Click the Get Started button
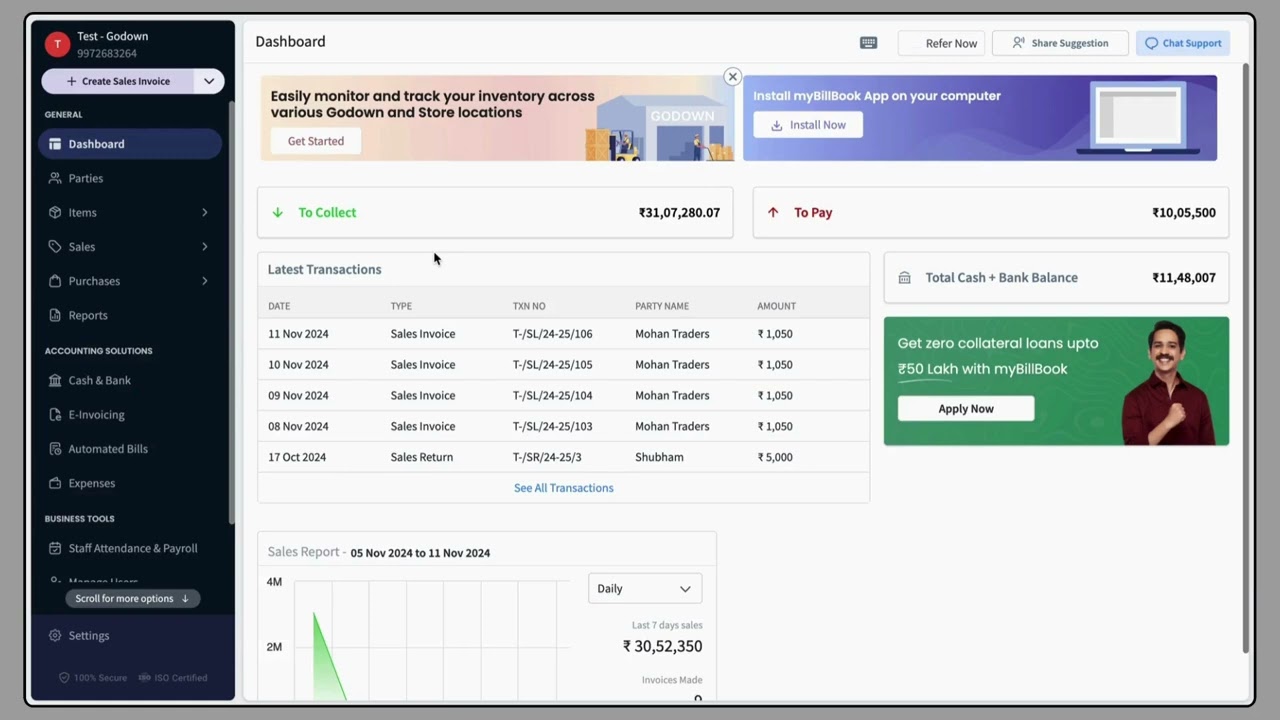Image resolution: width=1280 pixels, height=720 pixels. point(316,141)
